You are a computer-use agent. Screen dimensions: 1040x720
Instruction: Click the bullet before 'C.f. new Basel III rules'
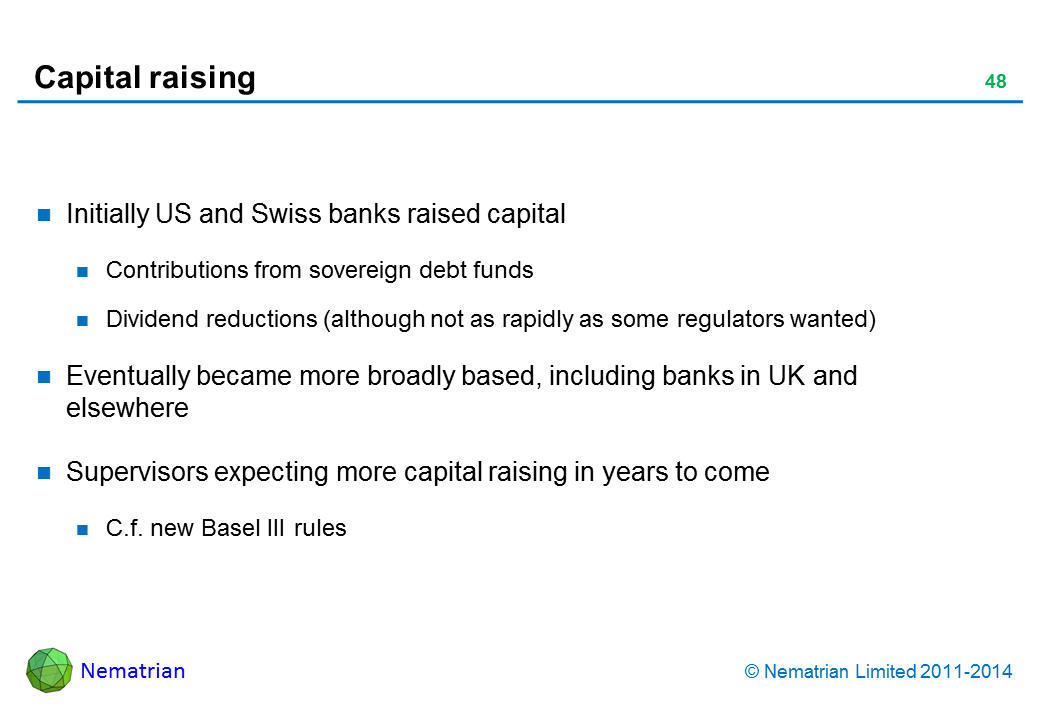85,529
